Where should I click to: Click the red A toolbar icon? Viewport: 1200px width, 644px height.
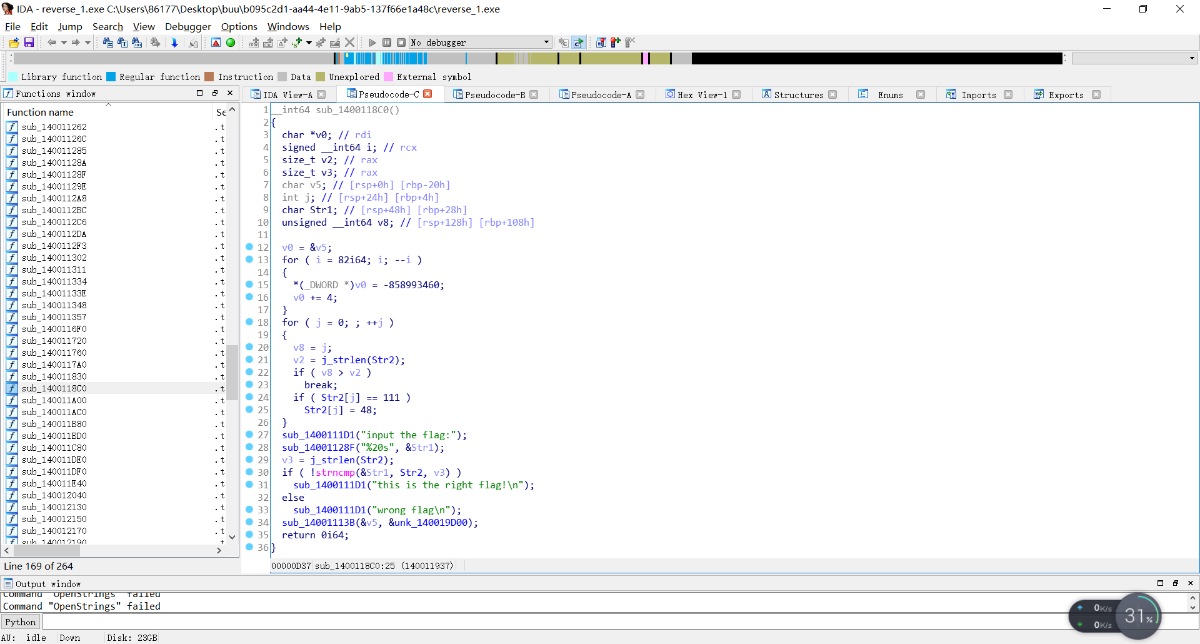[x=217, y=43]
